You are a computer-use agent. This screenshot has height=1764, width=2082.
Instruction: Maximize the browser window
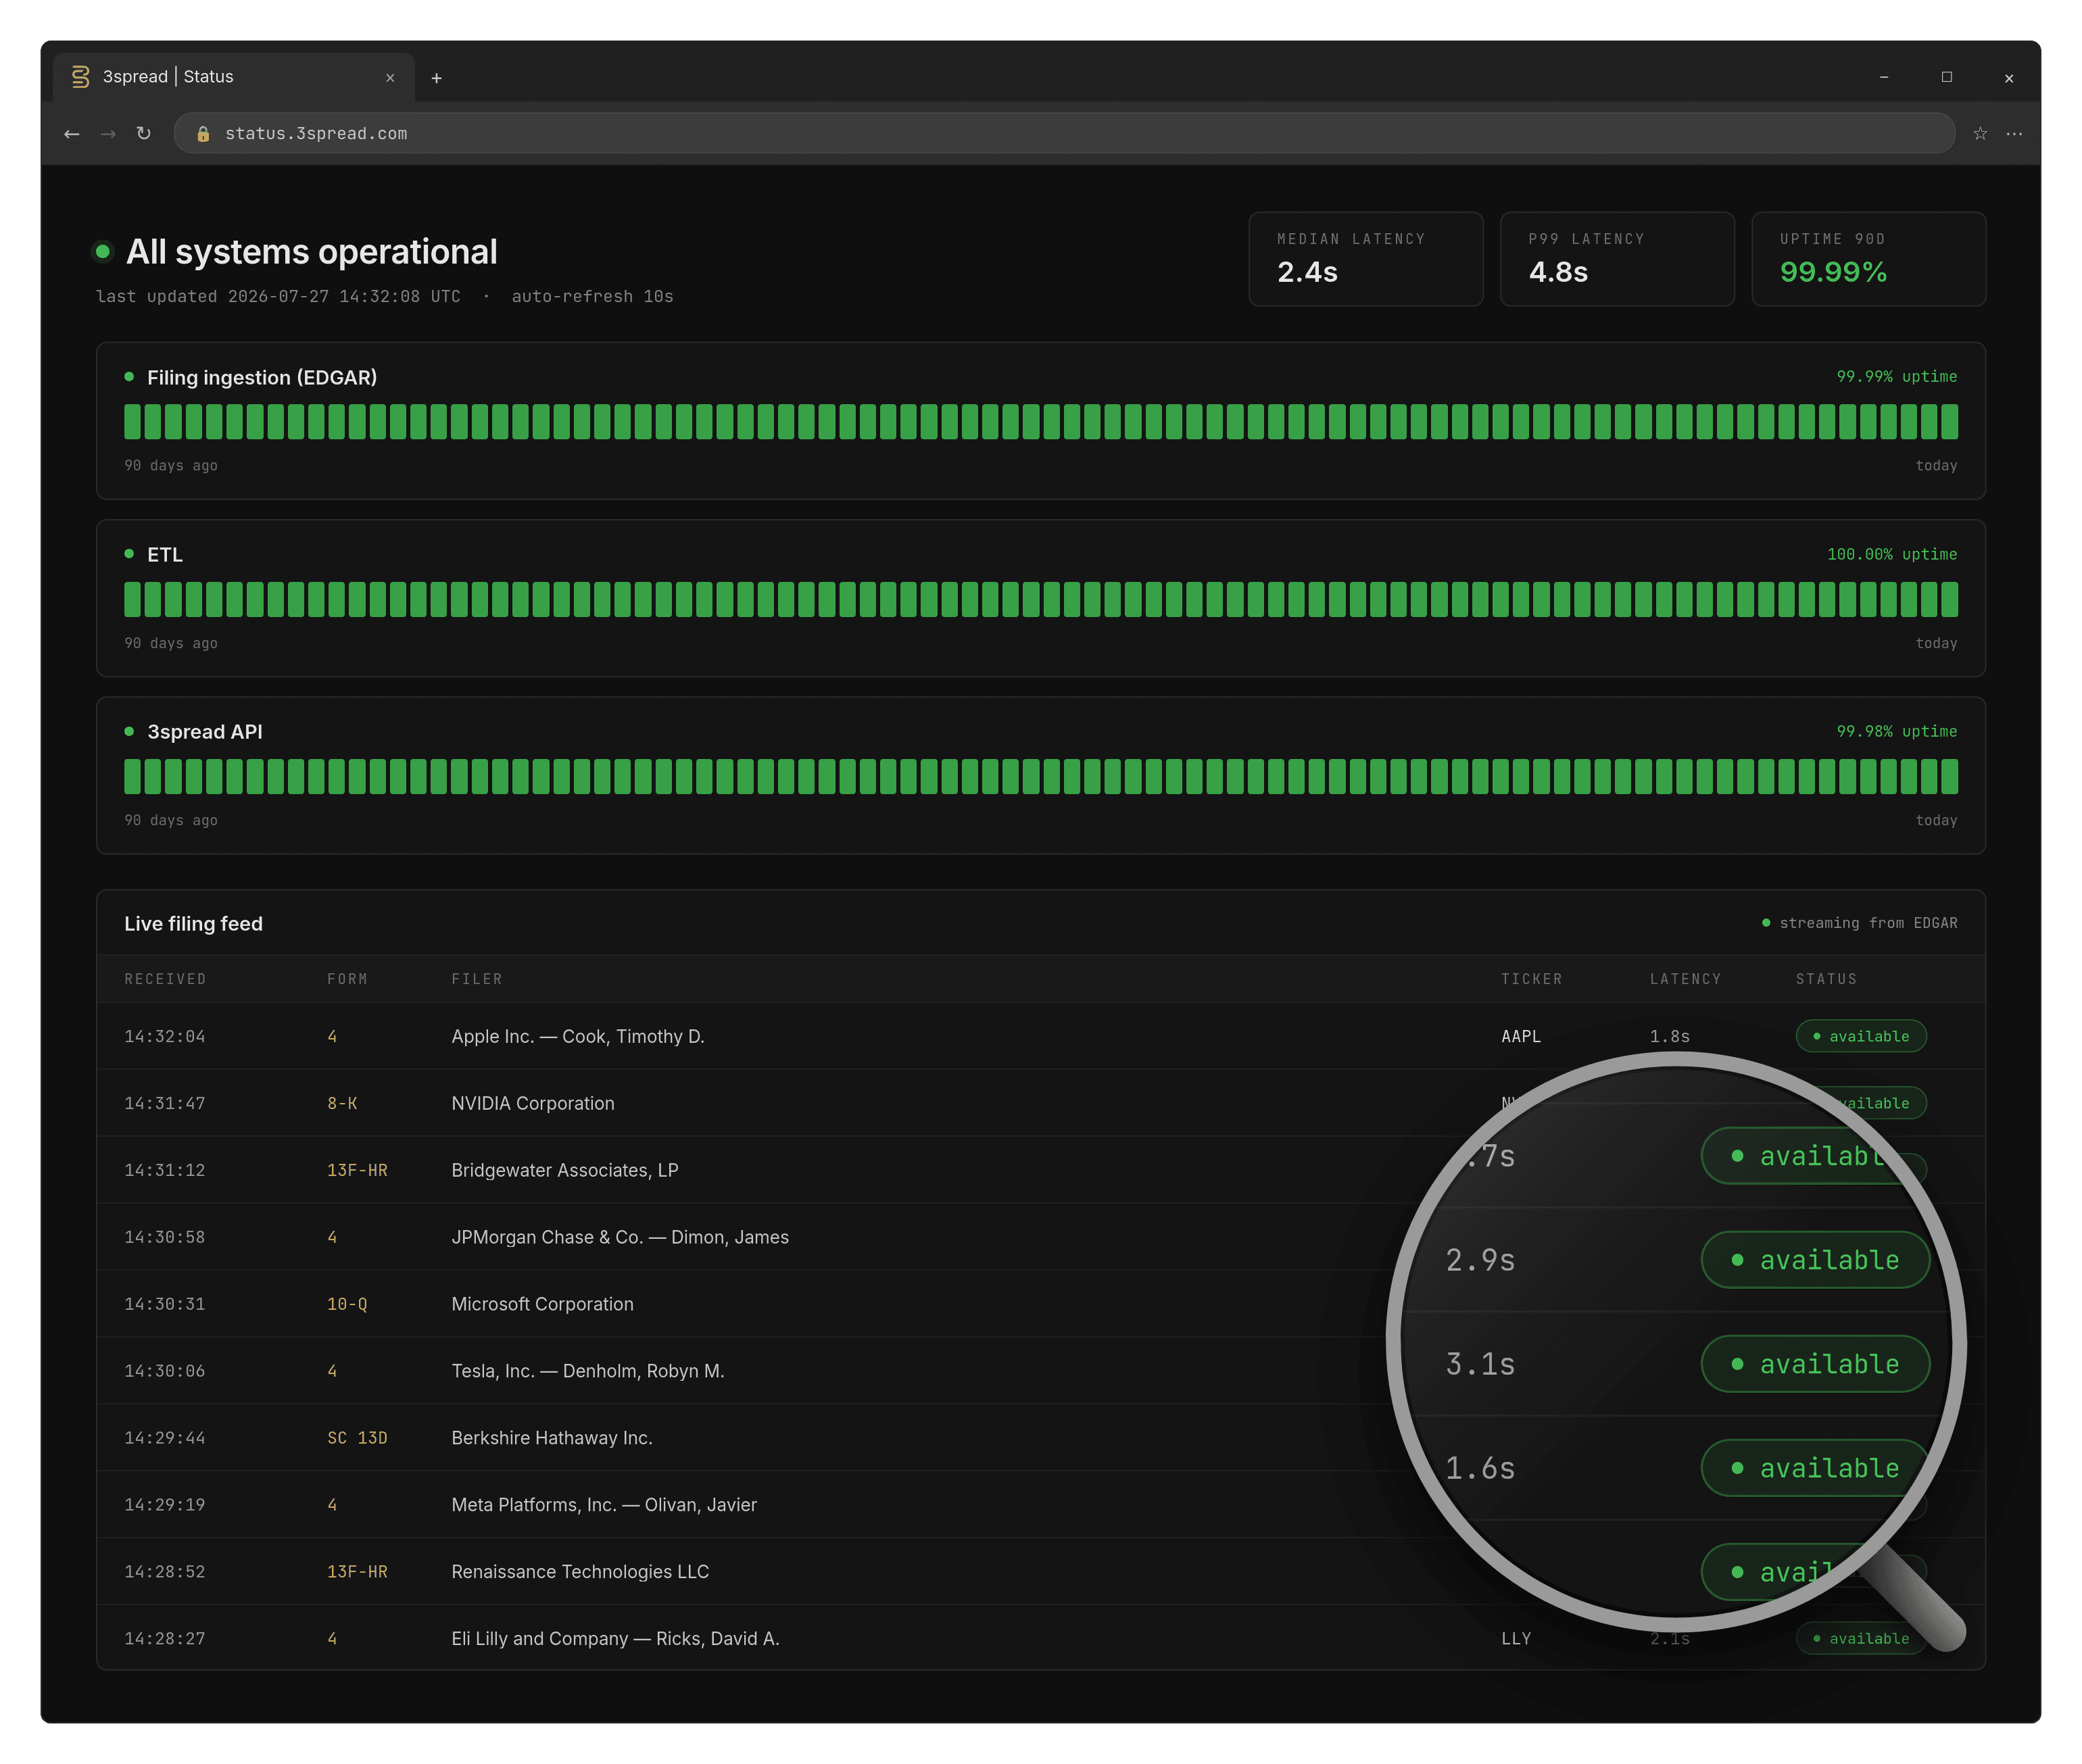click(1947, 77)
